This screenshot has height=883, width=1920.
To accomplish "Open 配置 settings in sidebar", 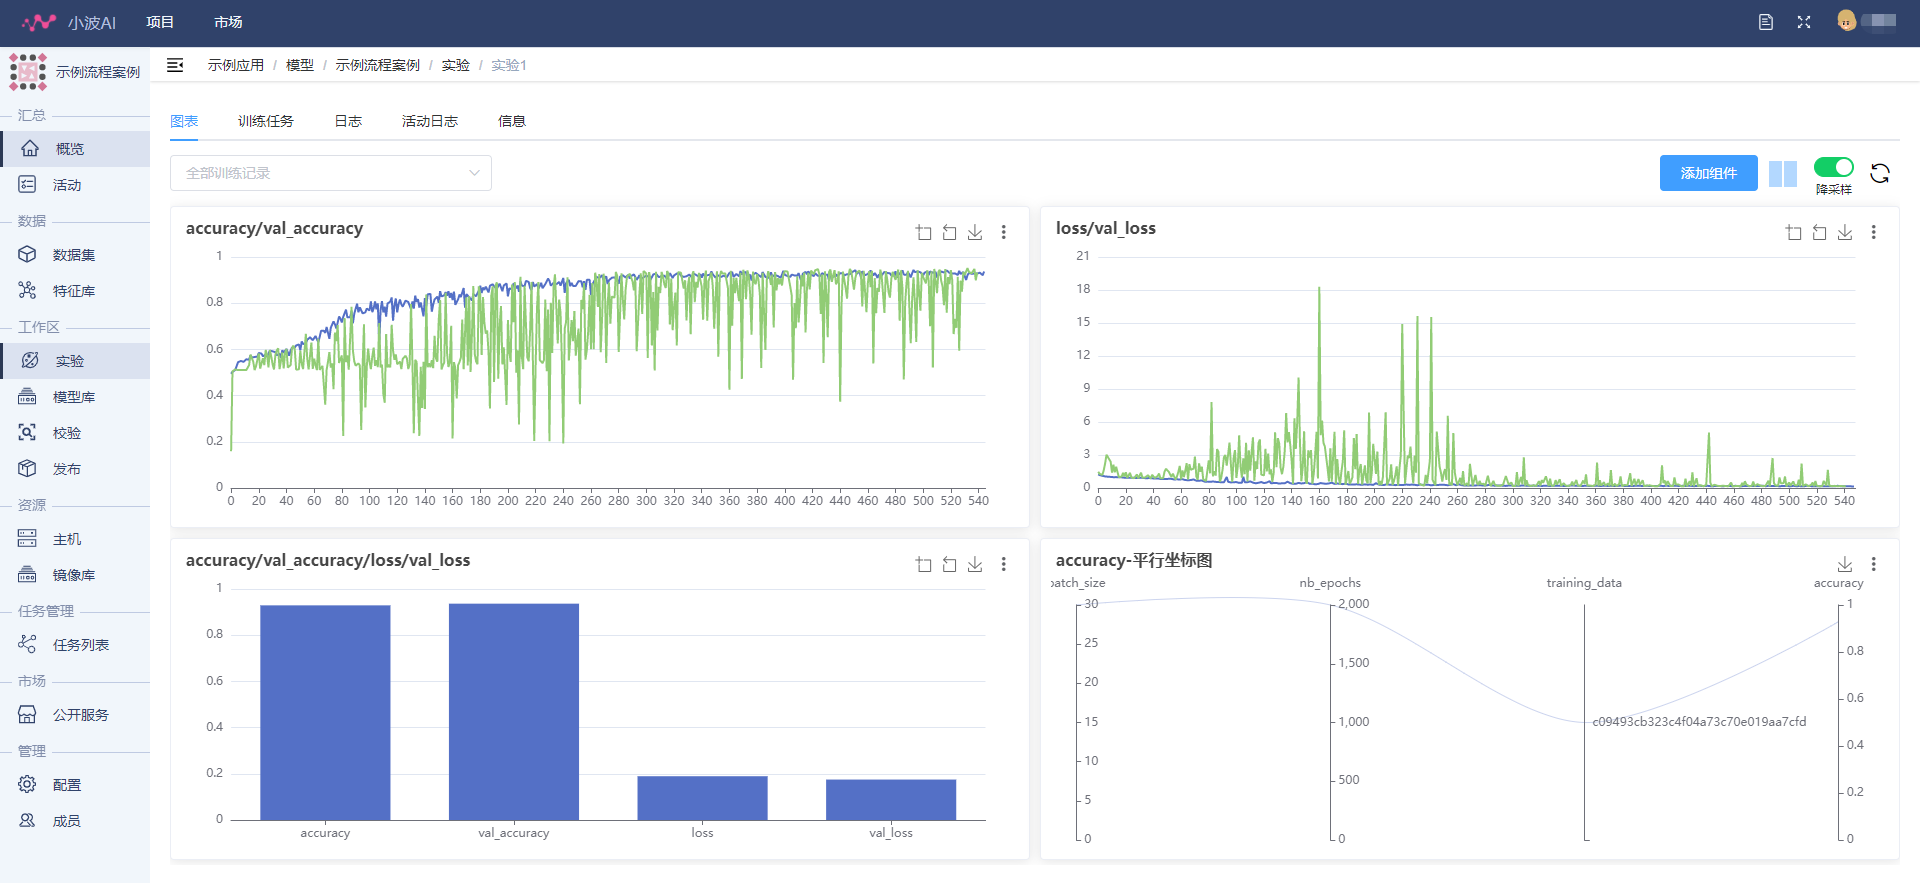I will [x=75, y=785].
